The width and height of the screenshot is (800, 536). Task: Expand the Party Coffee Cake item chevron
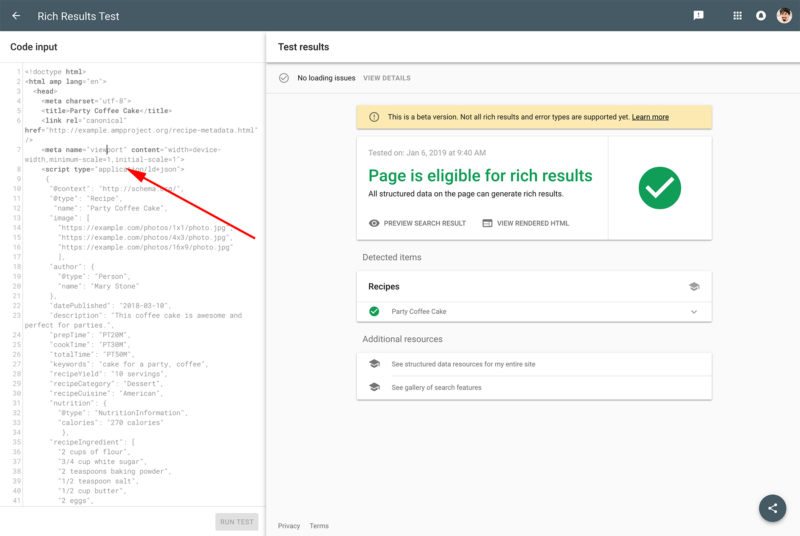click(694, 312)
